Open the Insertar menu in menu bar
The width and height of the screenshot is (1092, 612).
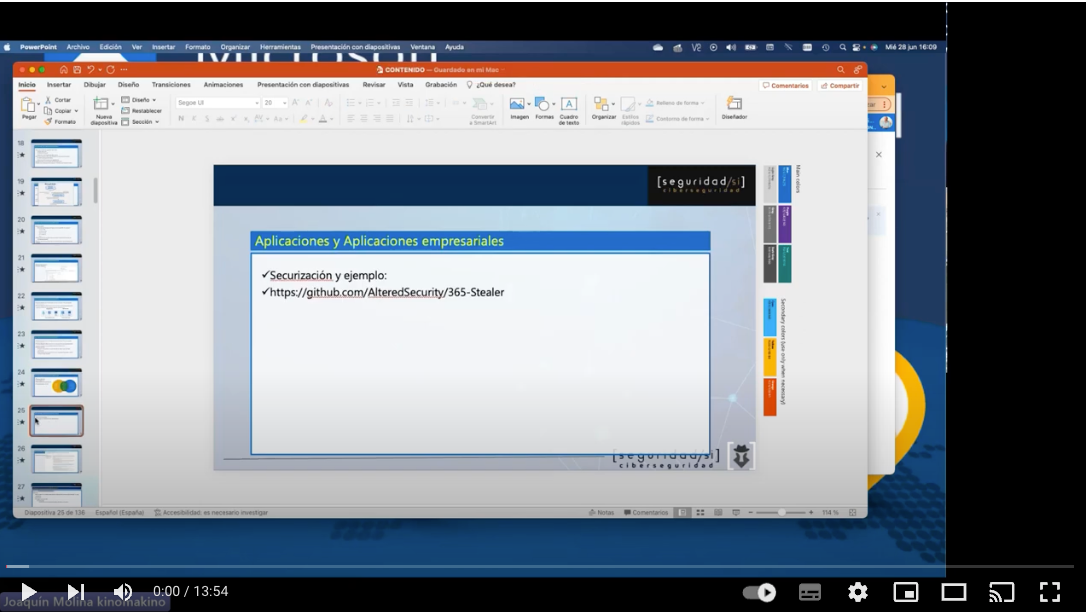pyautogui.click(x=163, y=47)
